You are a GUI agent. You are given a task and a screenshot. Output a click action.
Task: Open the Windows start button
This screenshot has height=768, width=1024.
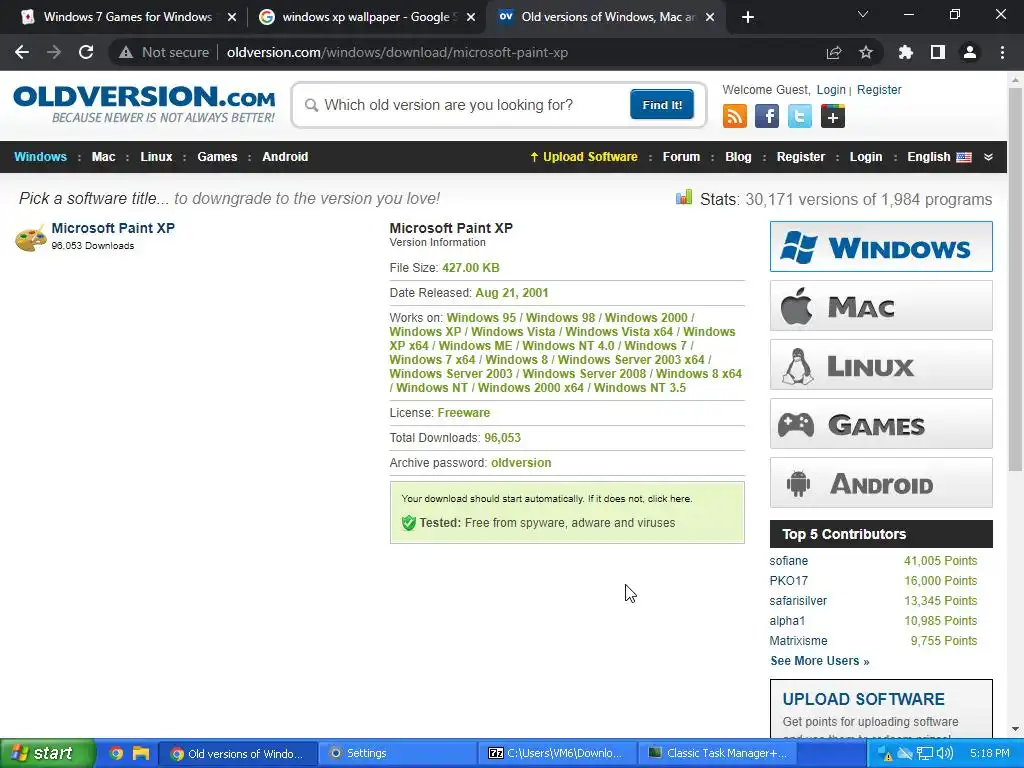pyautogui.click(x=47, y=753)
